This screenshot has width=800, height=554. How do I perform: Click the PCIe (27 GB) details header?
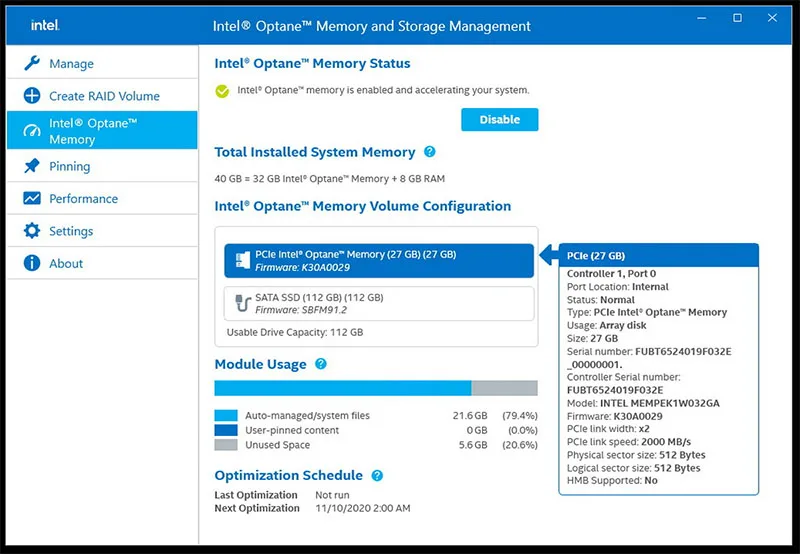pyautogui.click(x=659, y=256)
